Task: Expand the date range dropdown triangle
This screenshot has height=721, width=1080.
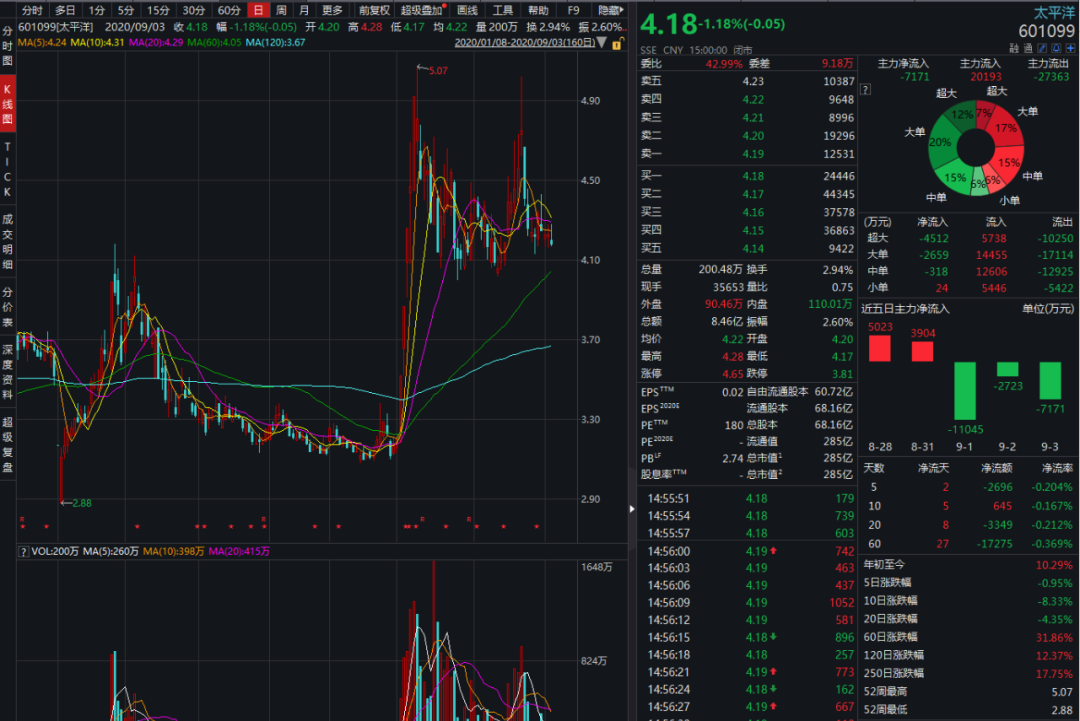Action: coord(602,43)
